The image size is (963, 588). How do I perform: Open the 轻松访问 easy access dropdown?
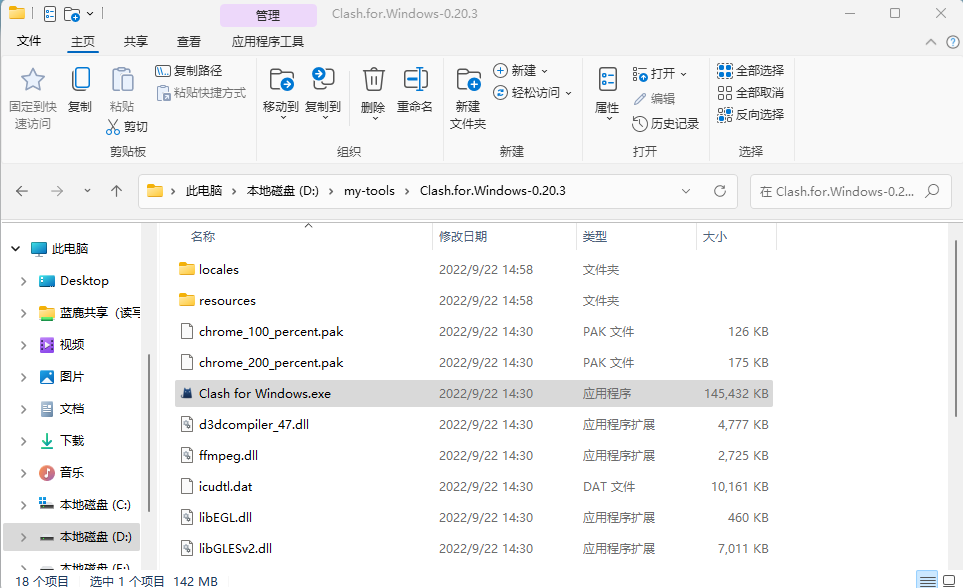pos(532,93)
